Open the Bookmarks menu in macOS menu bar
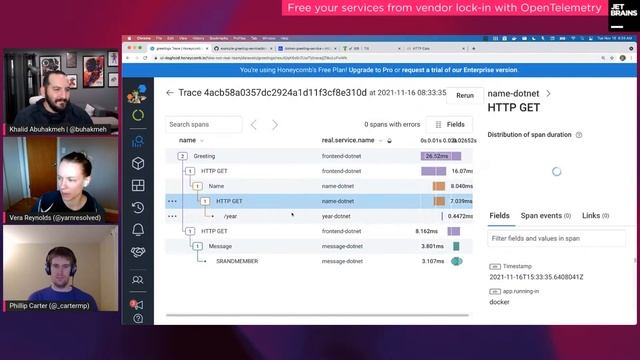 point(219,38)
